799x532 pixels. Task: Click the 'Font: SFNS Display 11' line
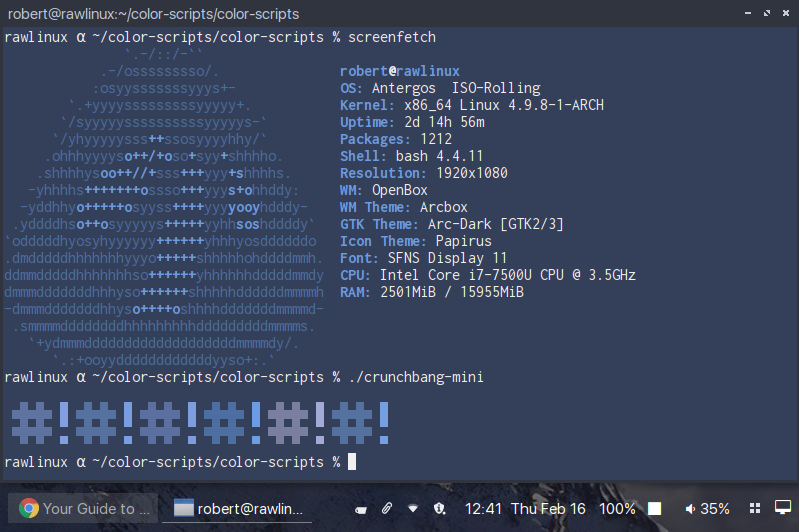pyautogui.click(x=423, y=258)
